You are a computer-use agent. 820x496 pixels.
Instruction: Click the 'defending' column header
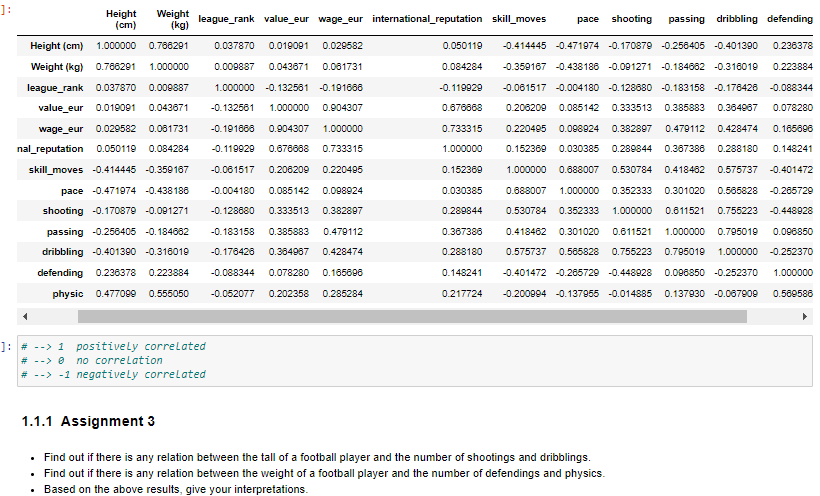pos(790,19)
